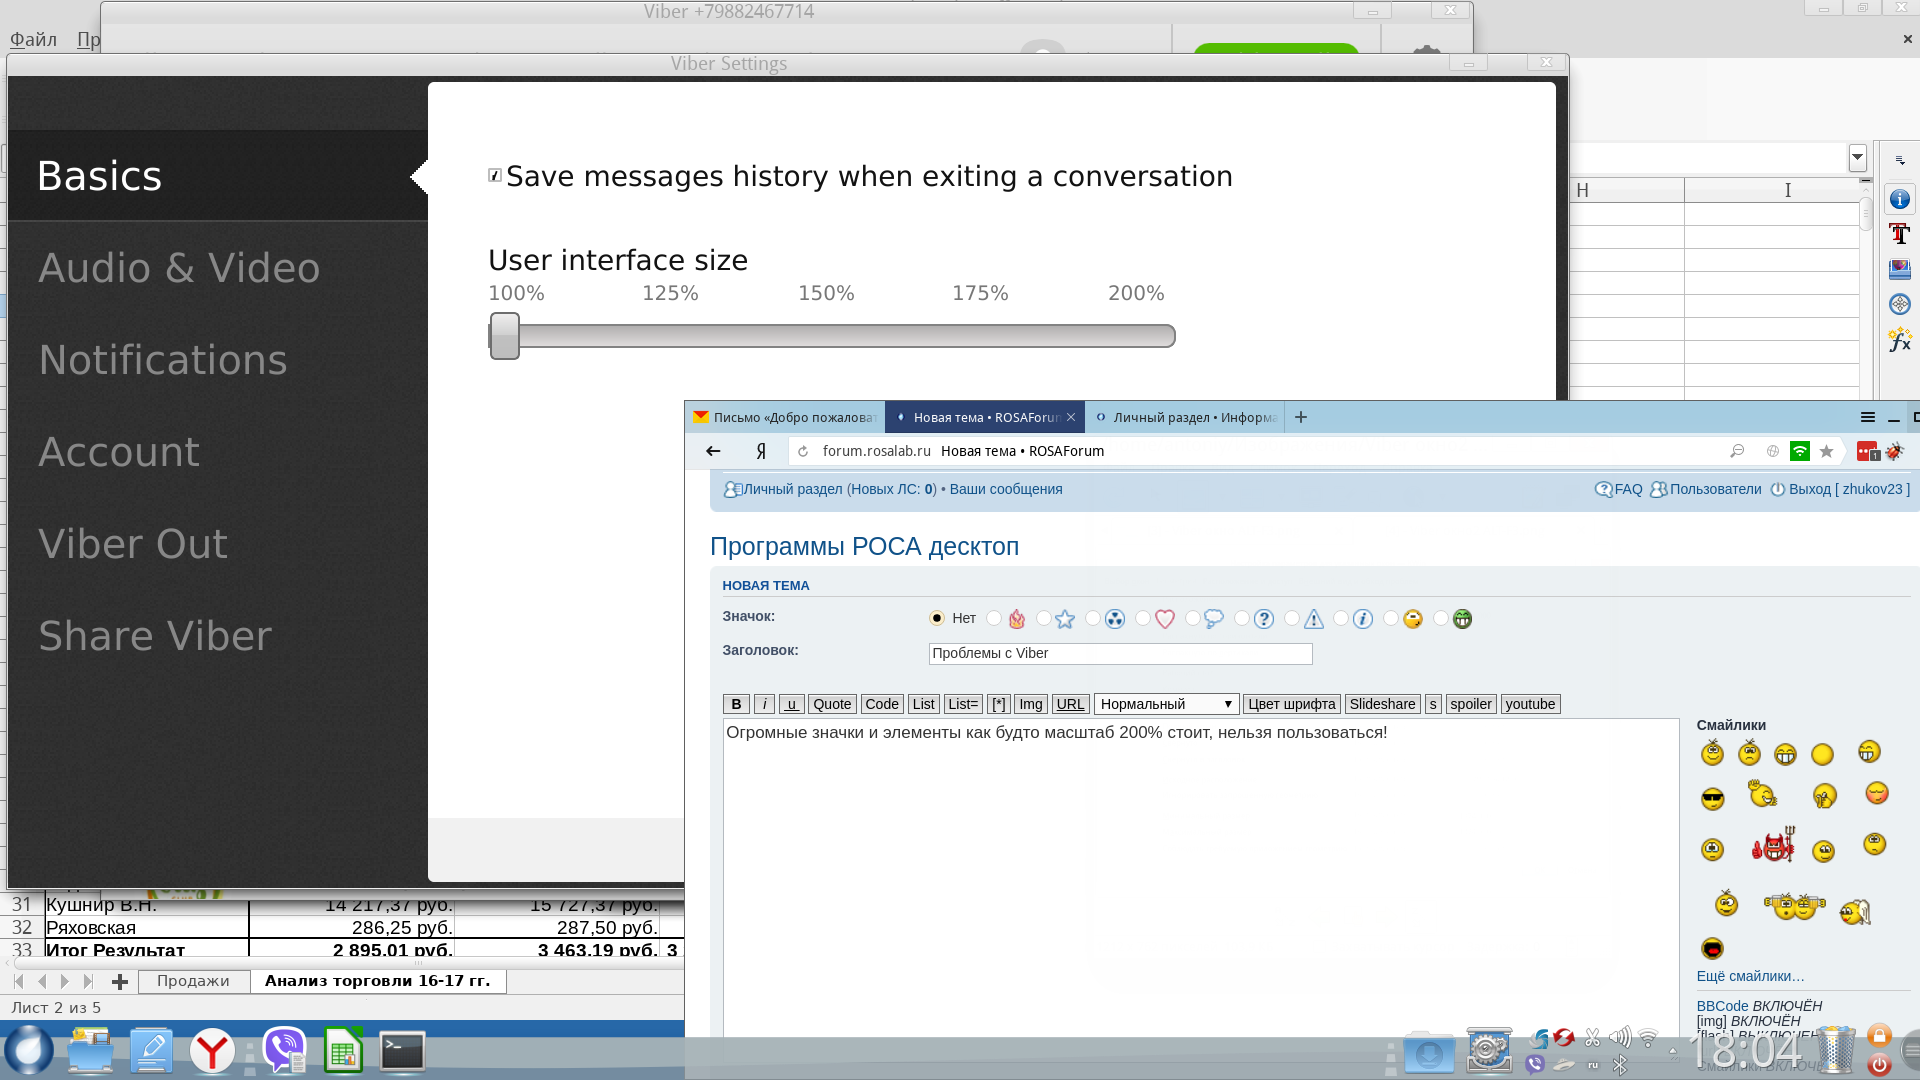
Task: Open Audio & Video settings section
Action: tap(180, 268)
